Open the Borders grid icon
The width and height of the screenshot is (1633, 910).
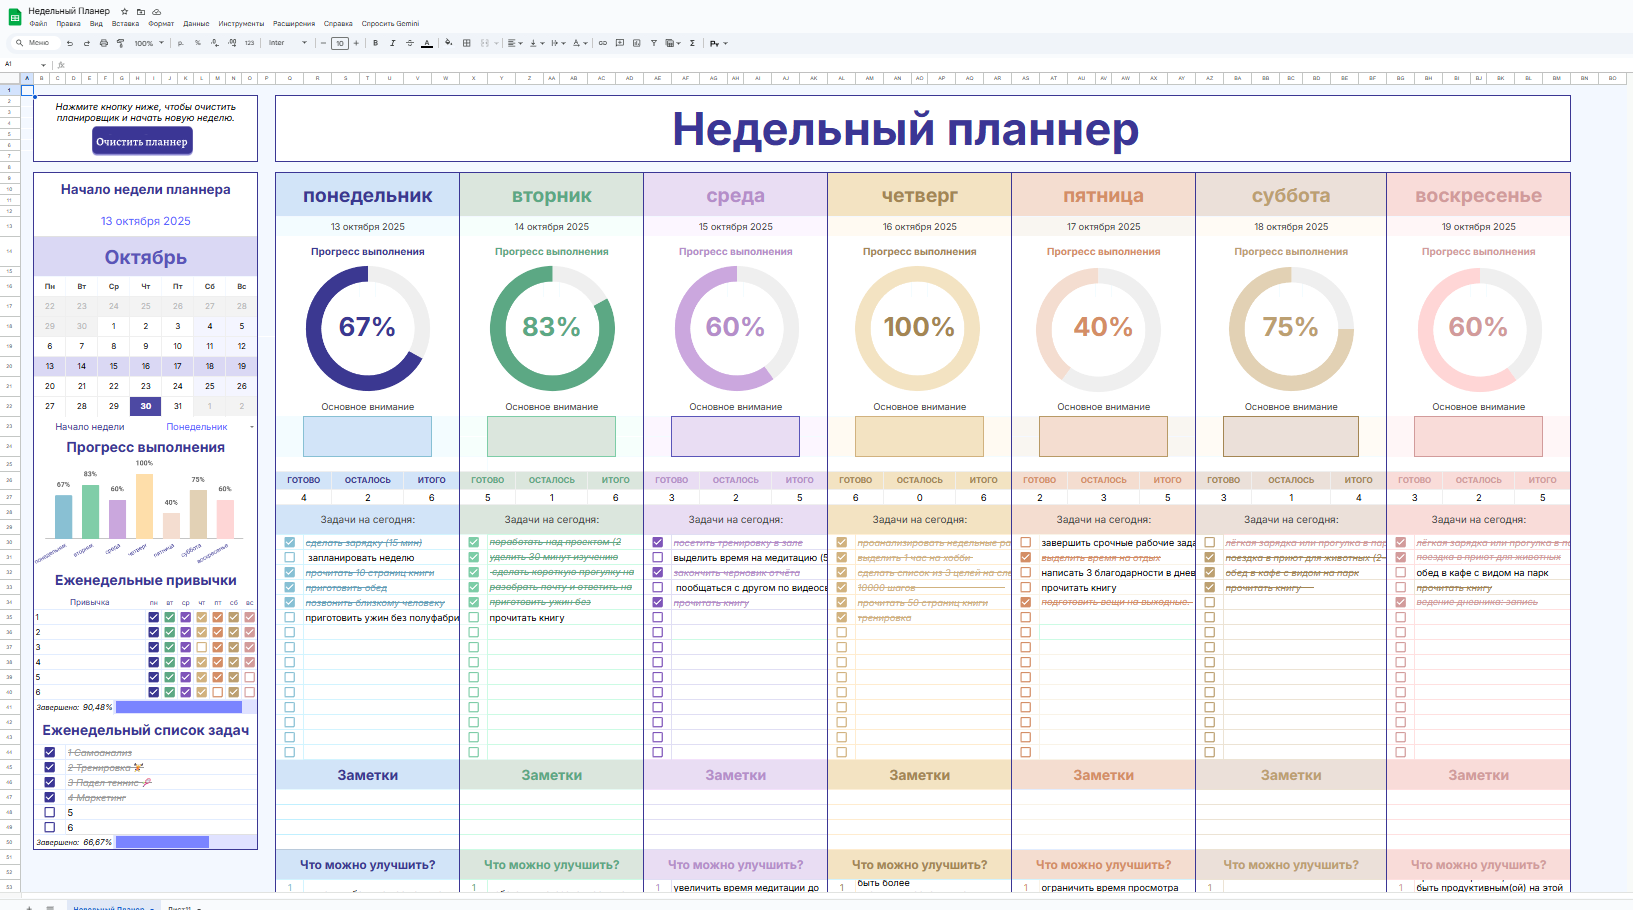[x=466, y=43]
